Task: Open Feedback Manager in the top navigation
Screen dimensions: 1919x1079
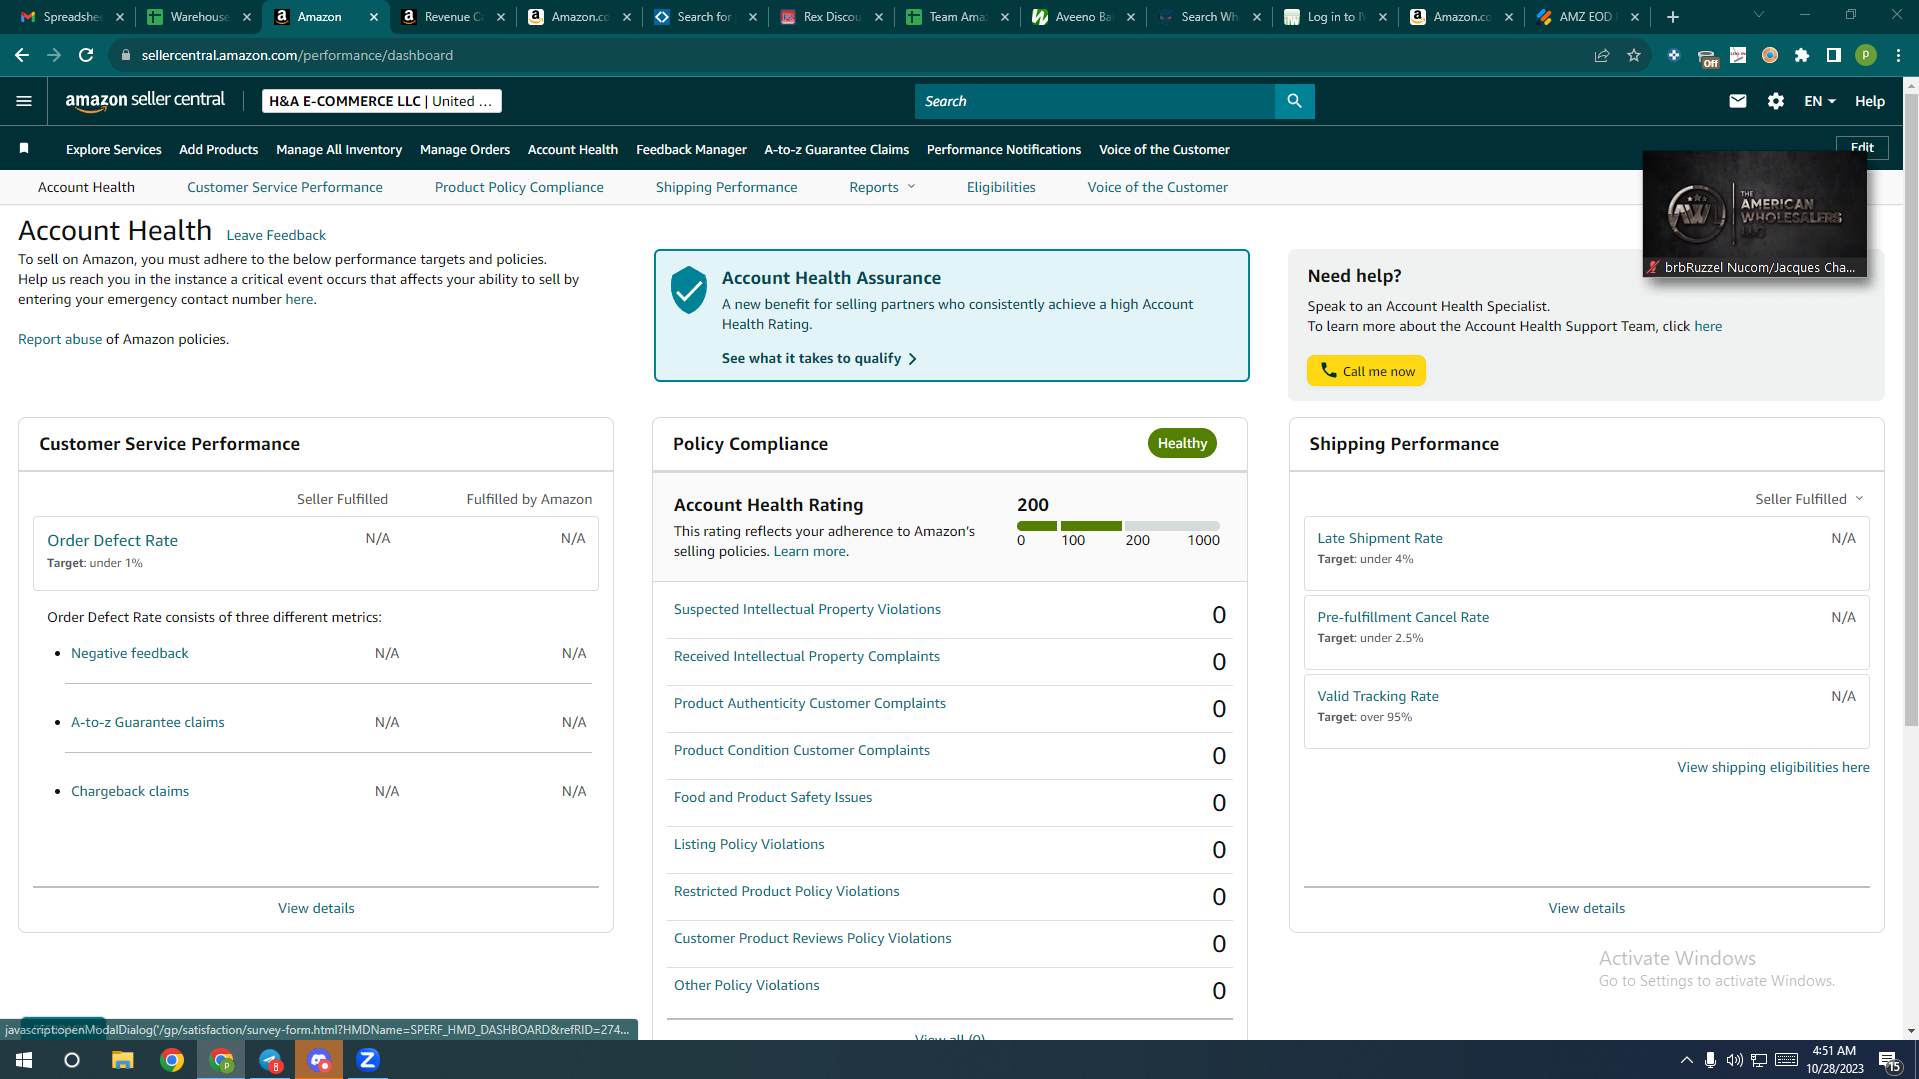Action: click(691, 149)
